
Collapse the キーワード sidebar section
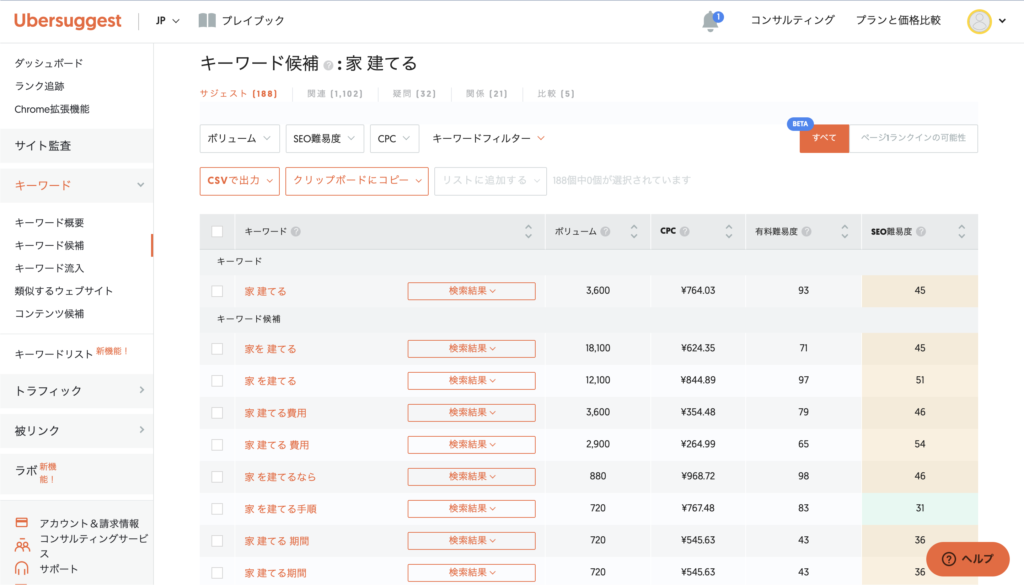[77, 185]
